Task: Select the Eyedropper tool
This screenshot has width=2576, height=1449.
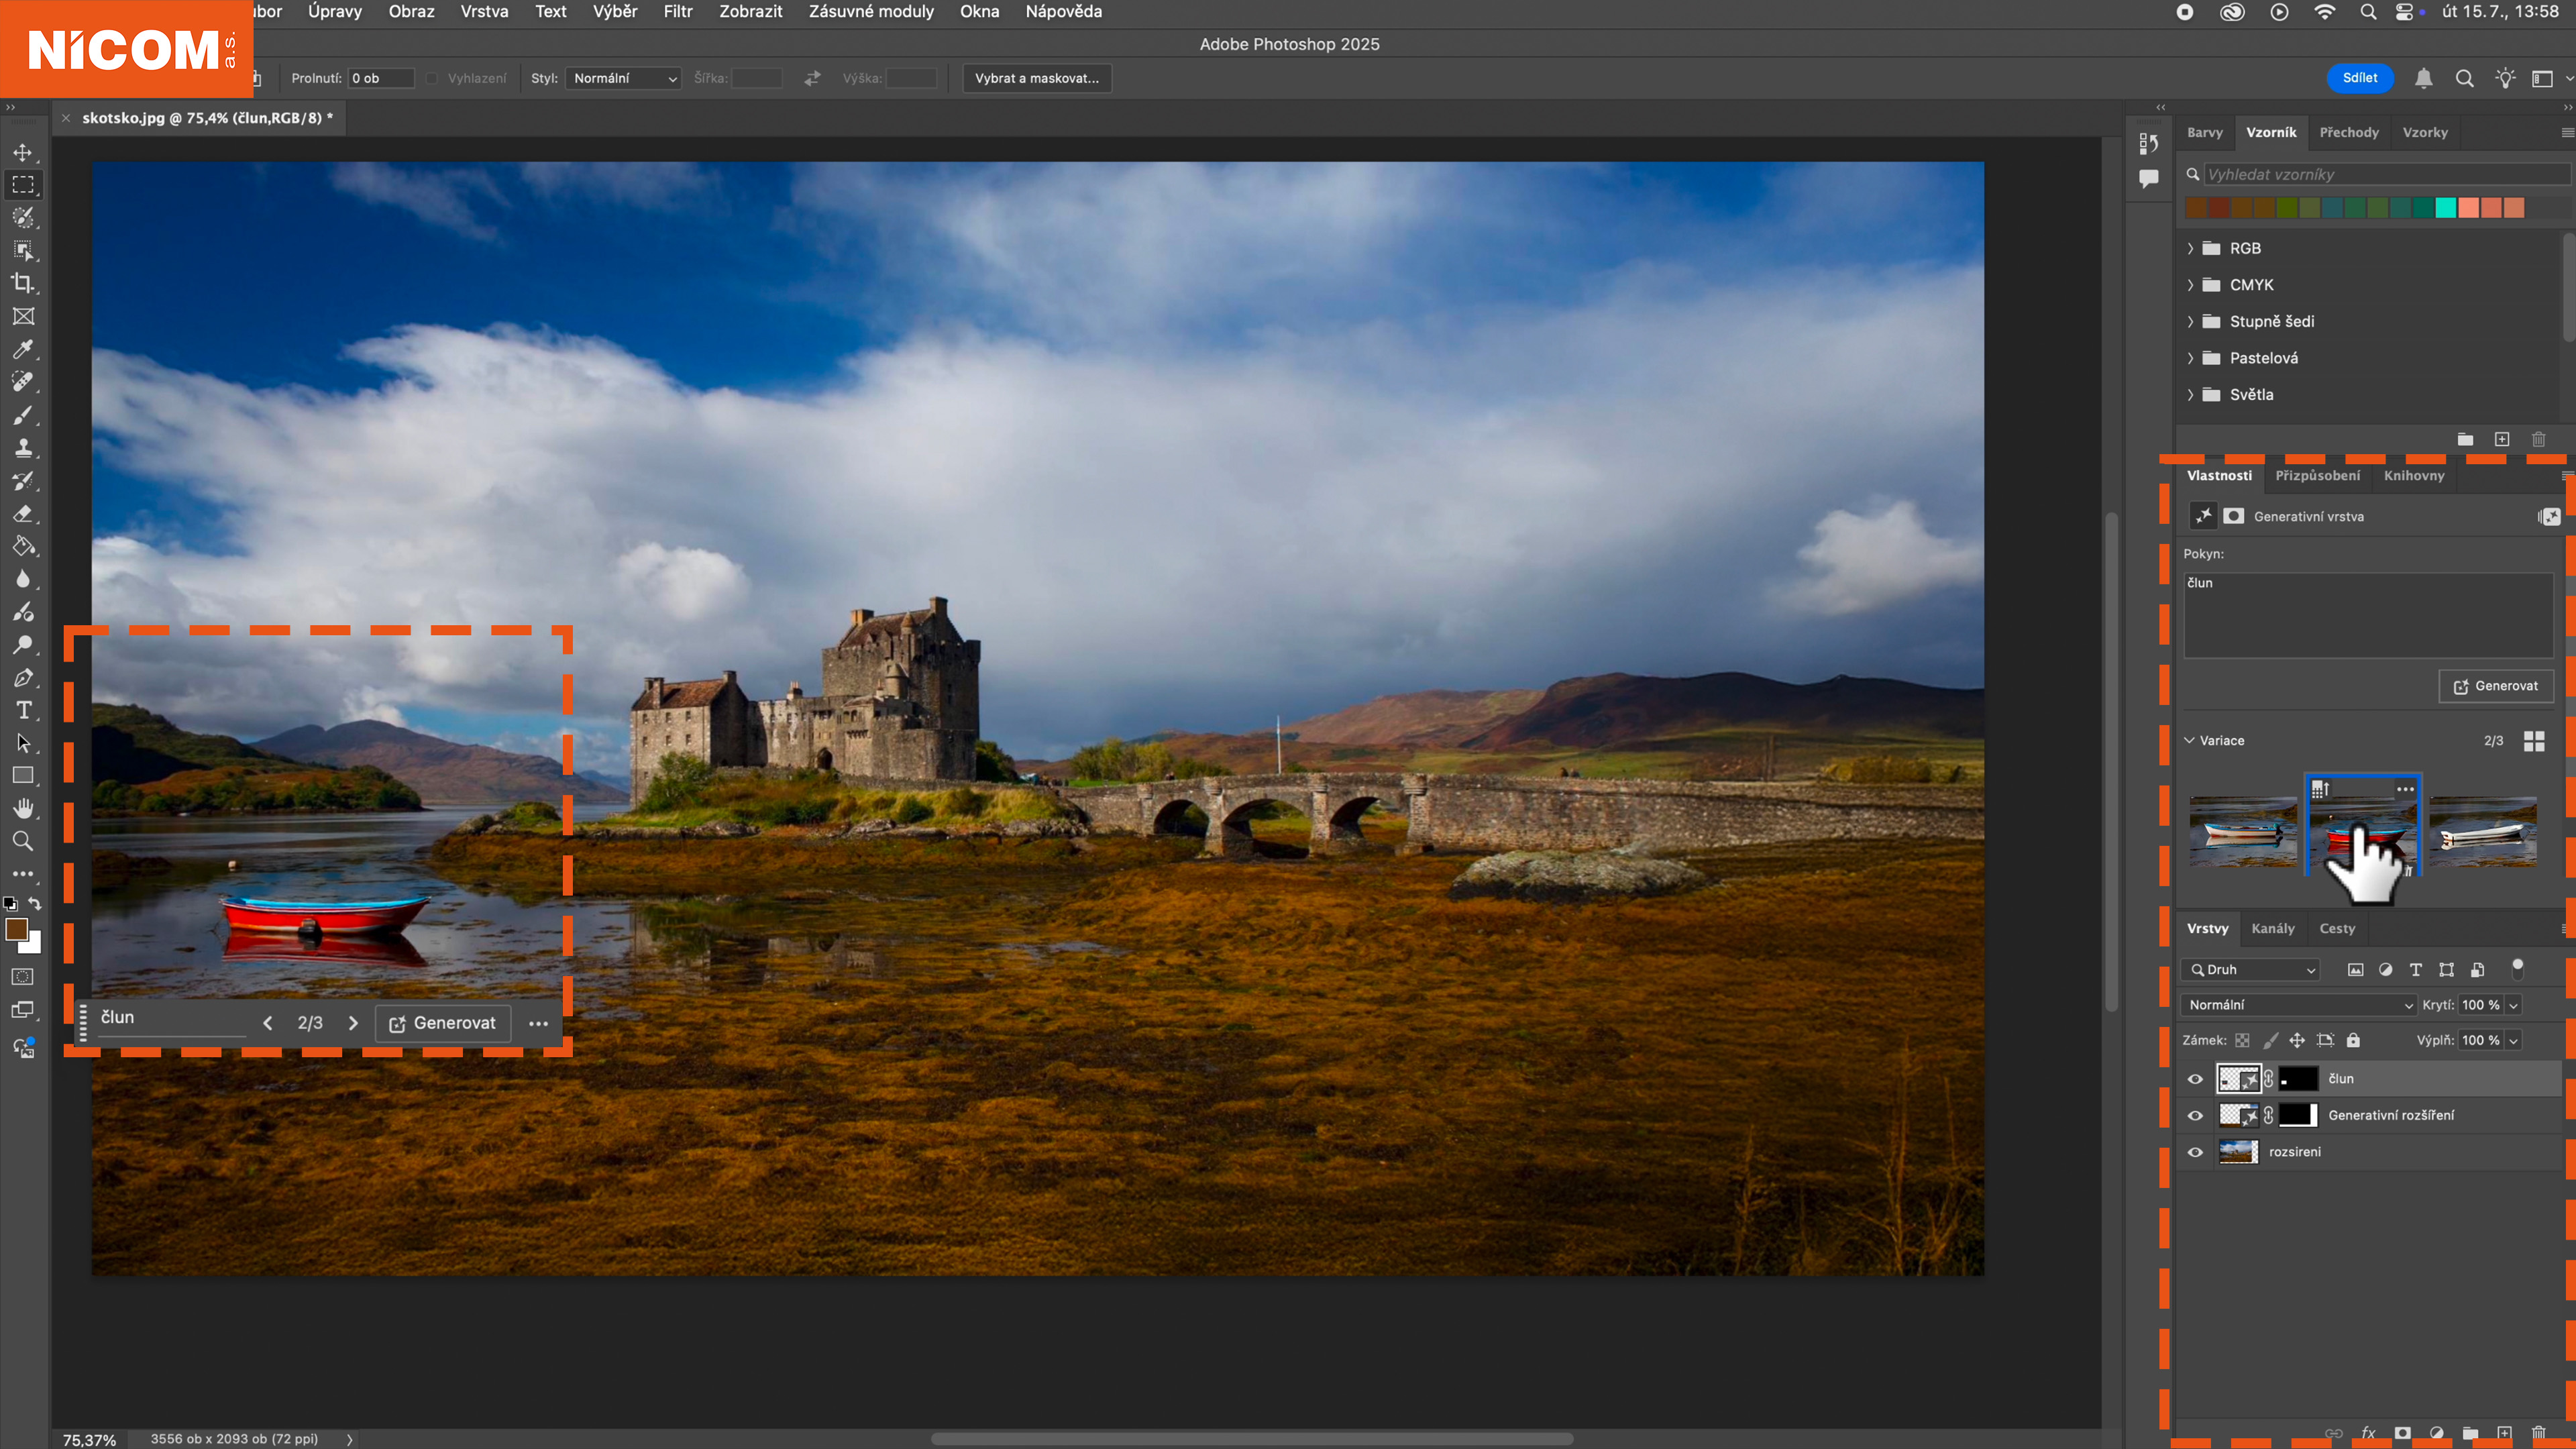Action: [23, 349]
